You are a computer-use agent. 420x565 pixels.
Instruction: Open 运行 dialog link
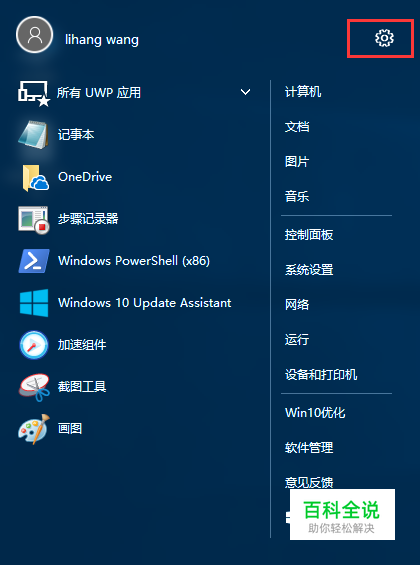297,339
